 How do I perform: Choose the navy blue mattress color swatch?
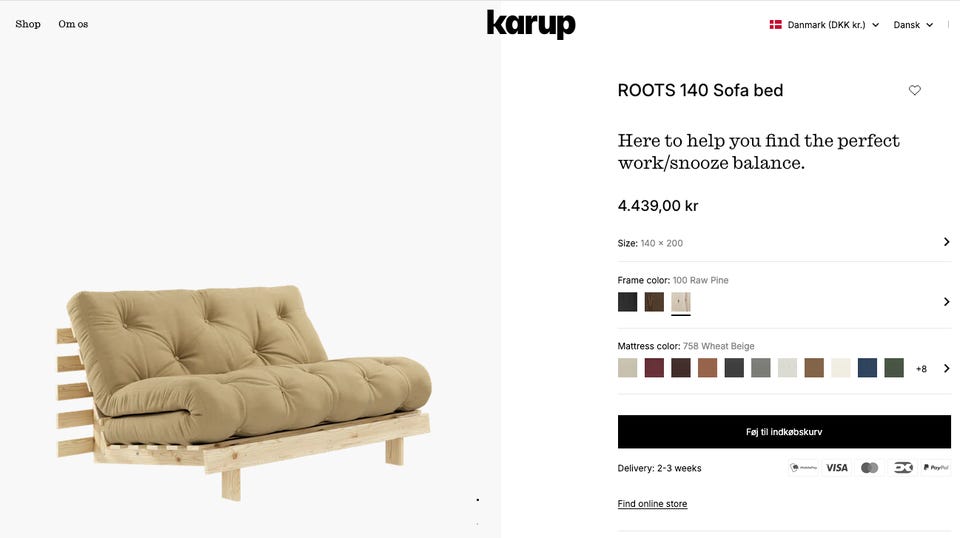[867, 368]
